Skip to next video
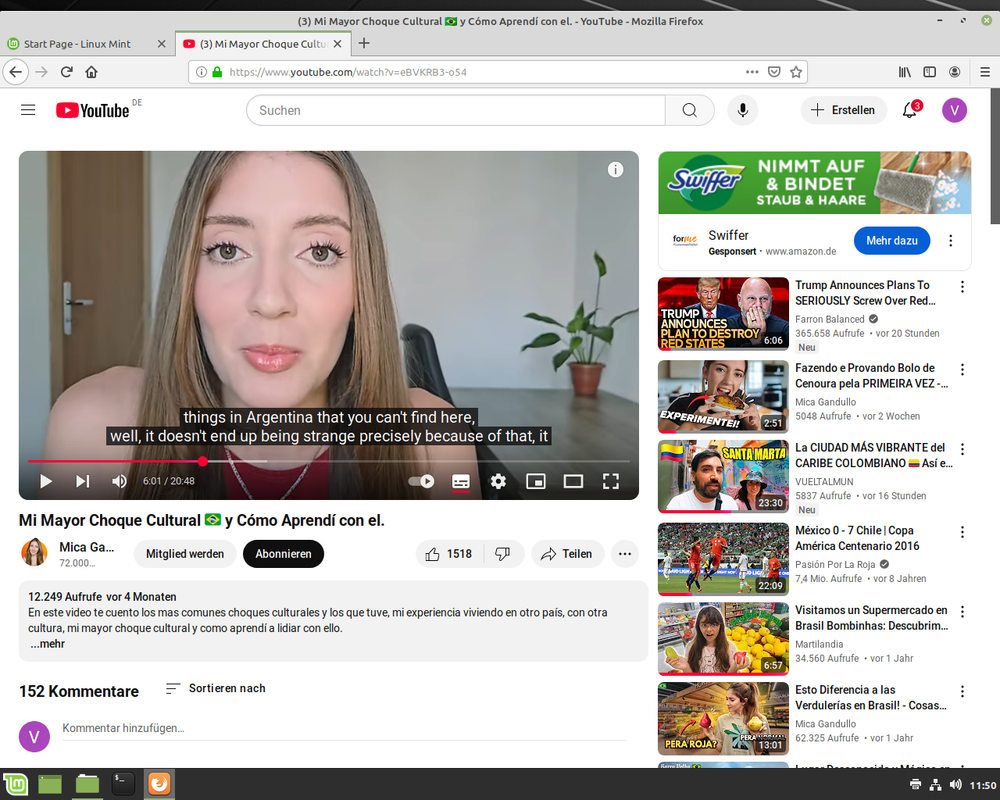The height and width of the screenshot is (800, 1000). (x=82, y=481)
